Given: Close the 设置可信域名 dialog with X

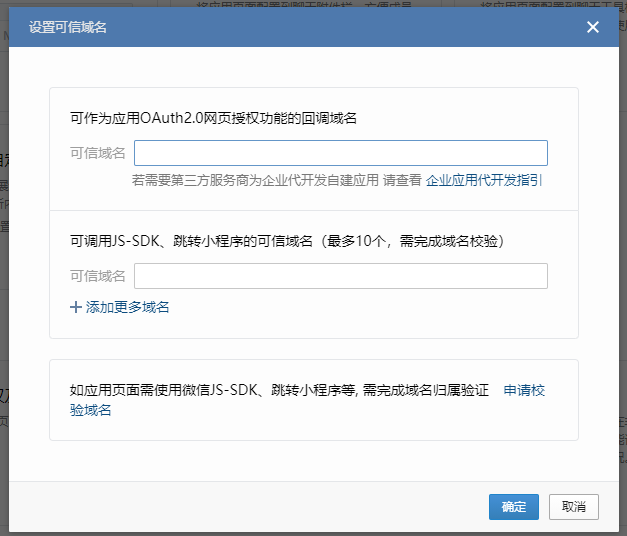Looking at the screenshot, I should pos(593,27).
